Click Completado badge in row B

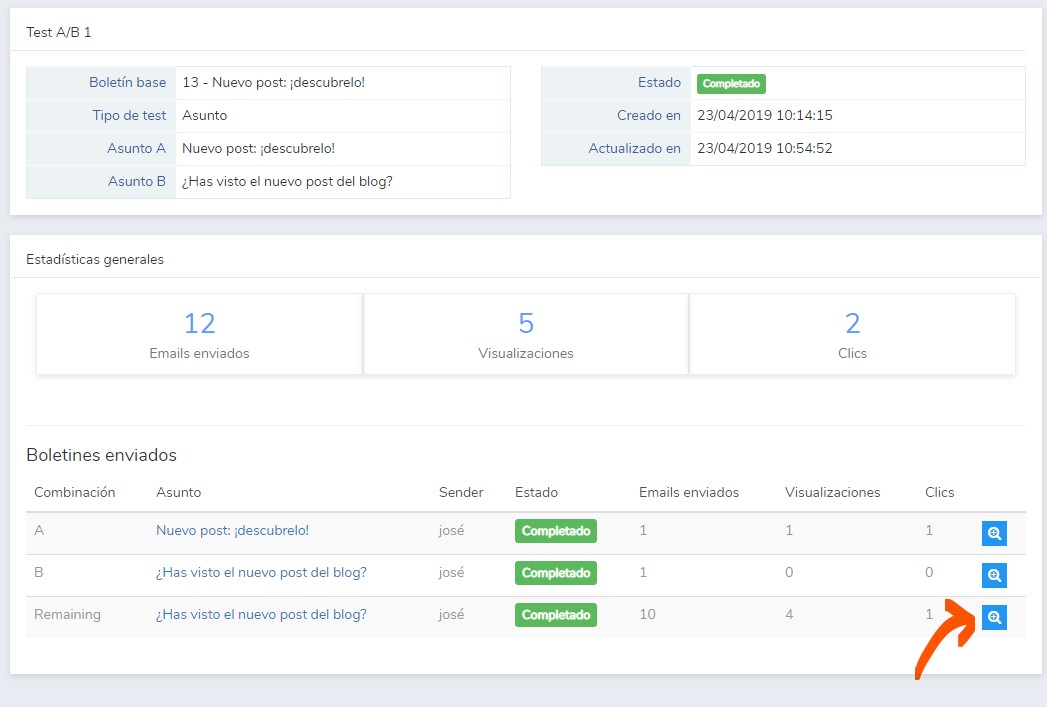556,573
